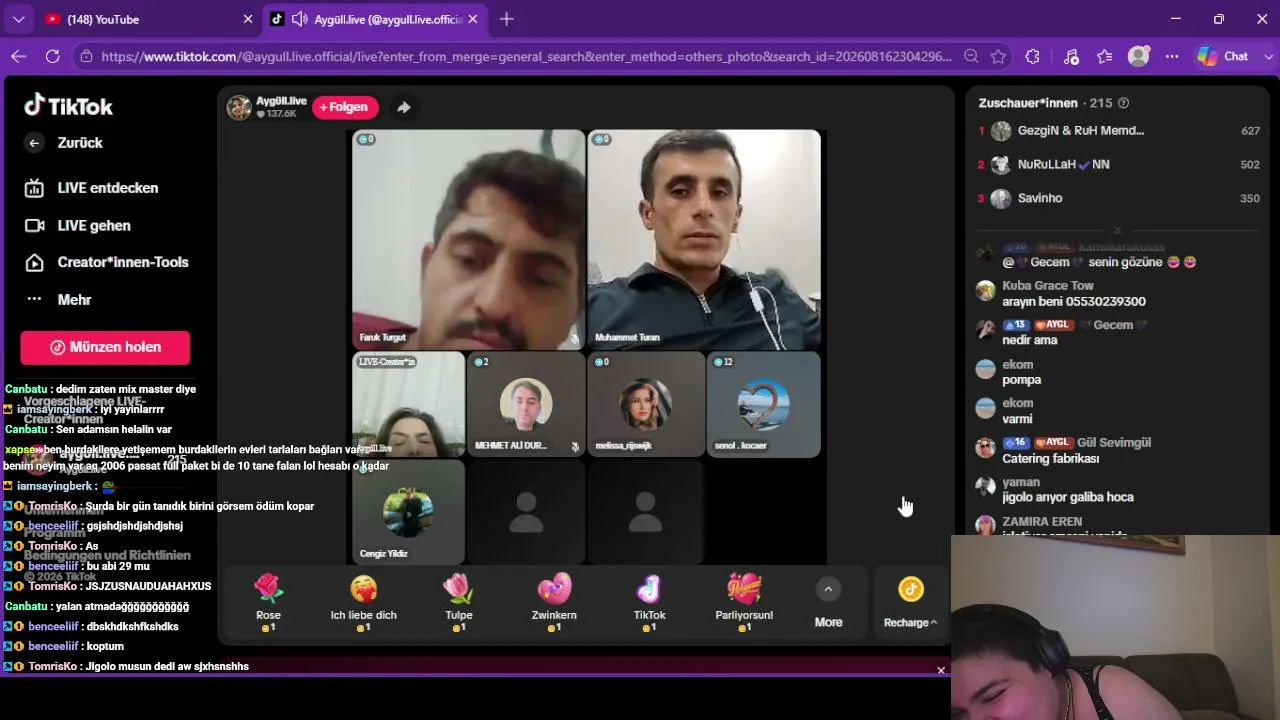Image resolution: width=1280 pixels, height=720 pixels.
Task: Open the media control music icon
Action: pyautogui.click(x=1070, y=57)
